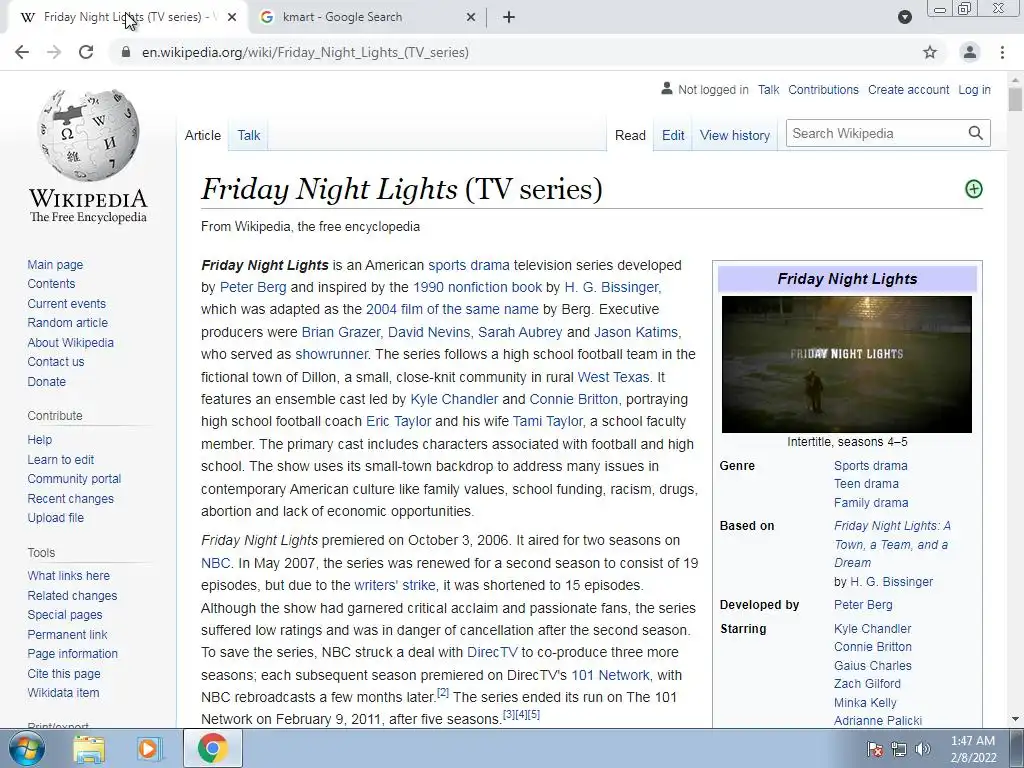Open Cite this page link
The width and height of the screenshot is (1024, 768).
(x=64, y=673)
